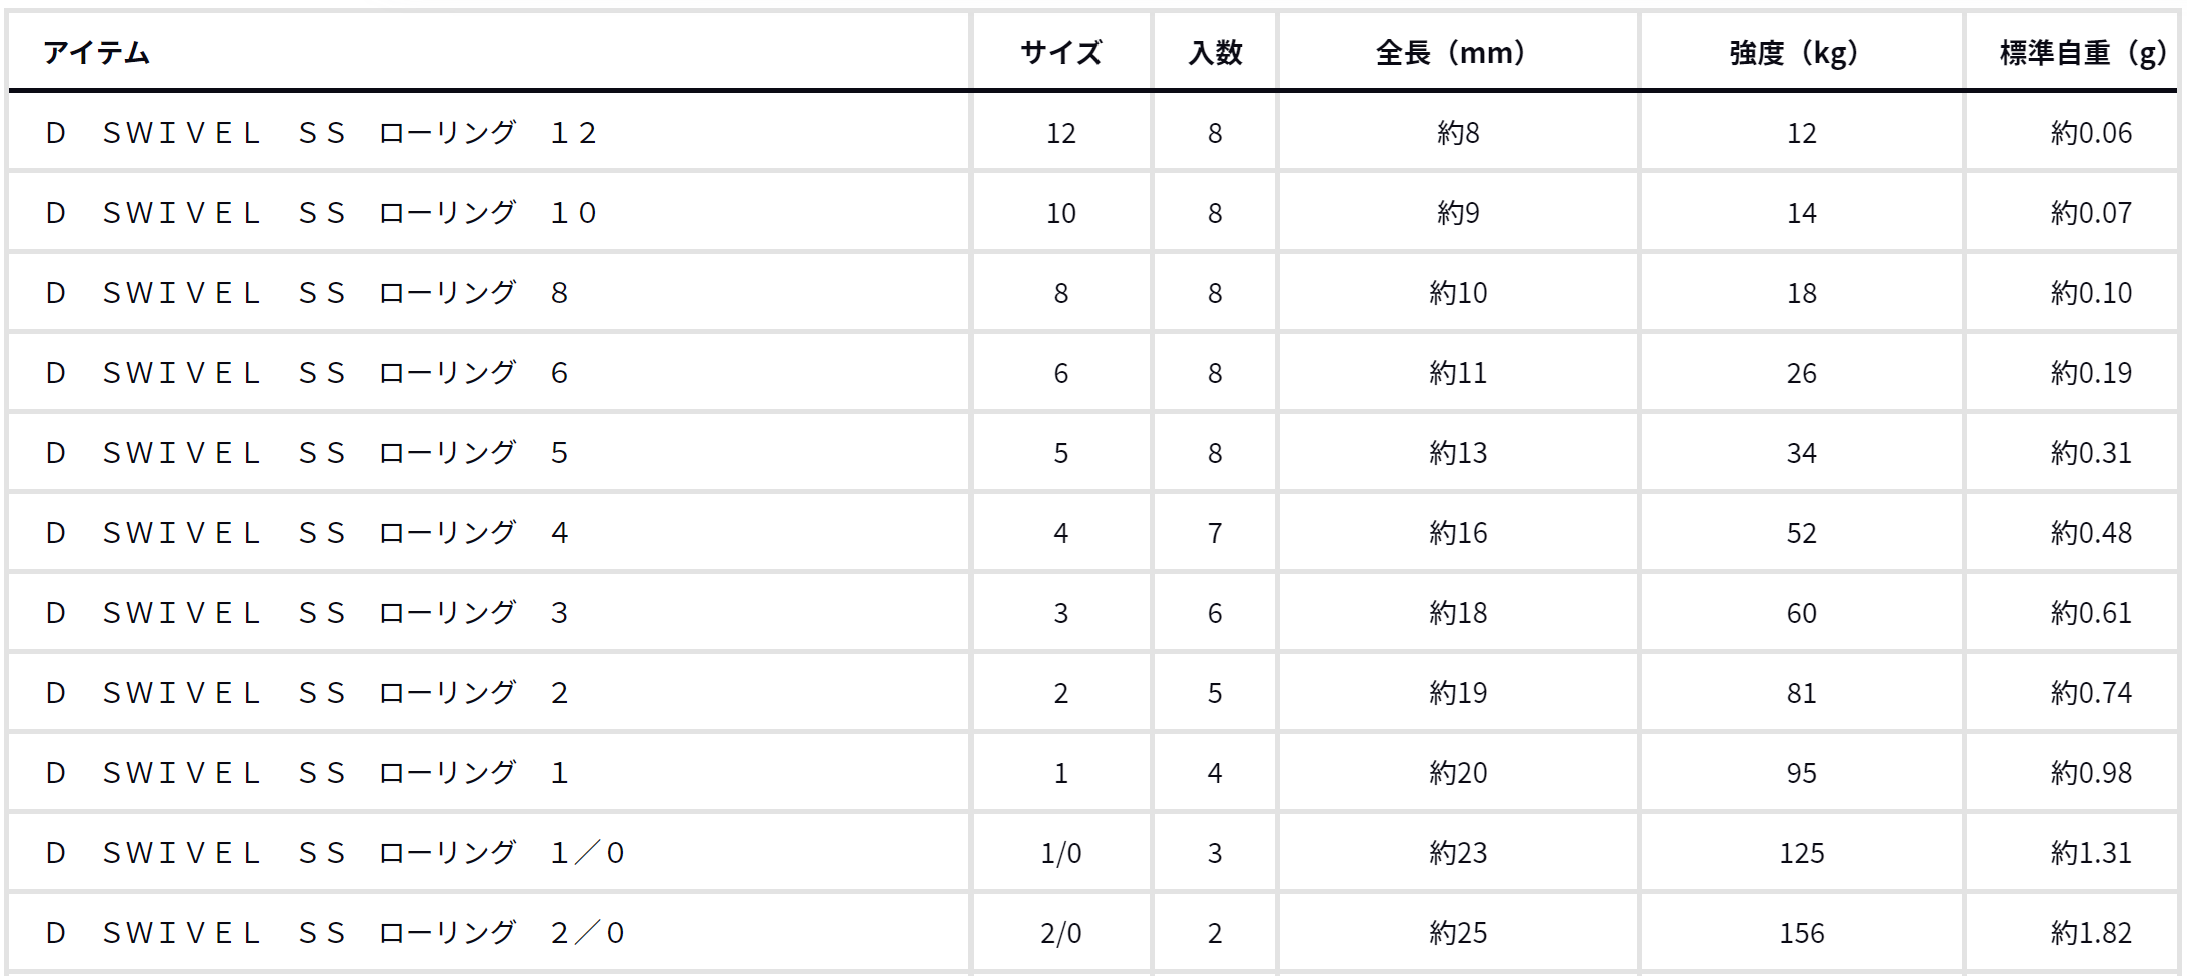Click the 約0.06 weight cell
Image resolution: width=2188 pixels, height=976 pixels.
tap(2091, 133)
